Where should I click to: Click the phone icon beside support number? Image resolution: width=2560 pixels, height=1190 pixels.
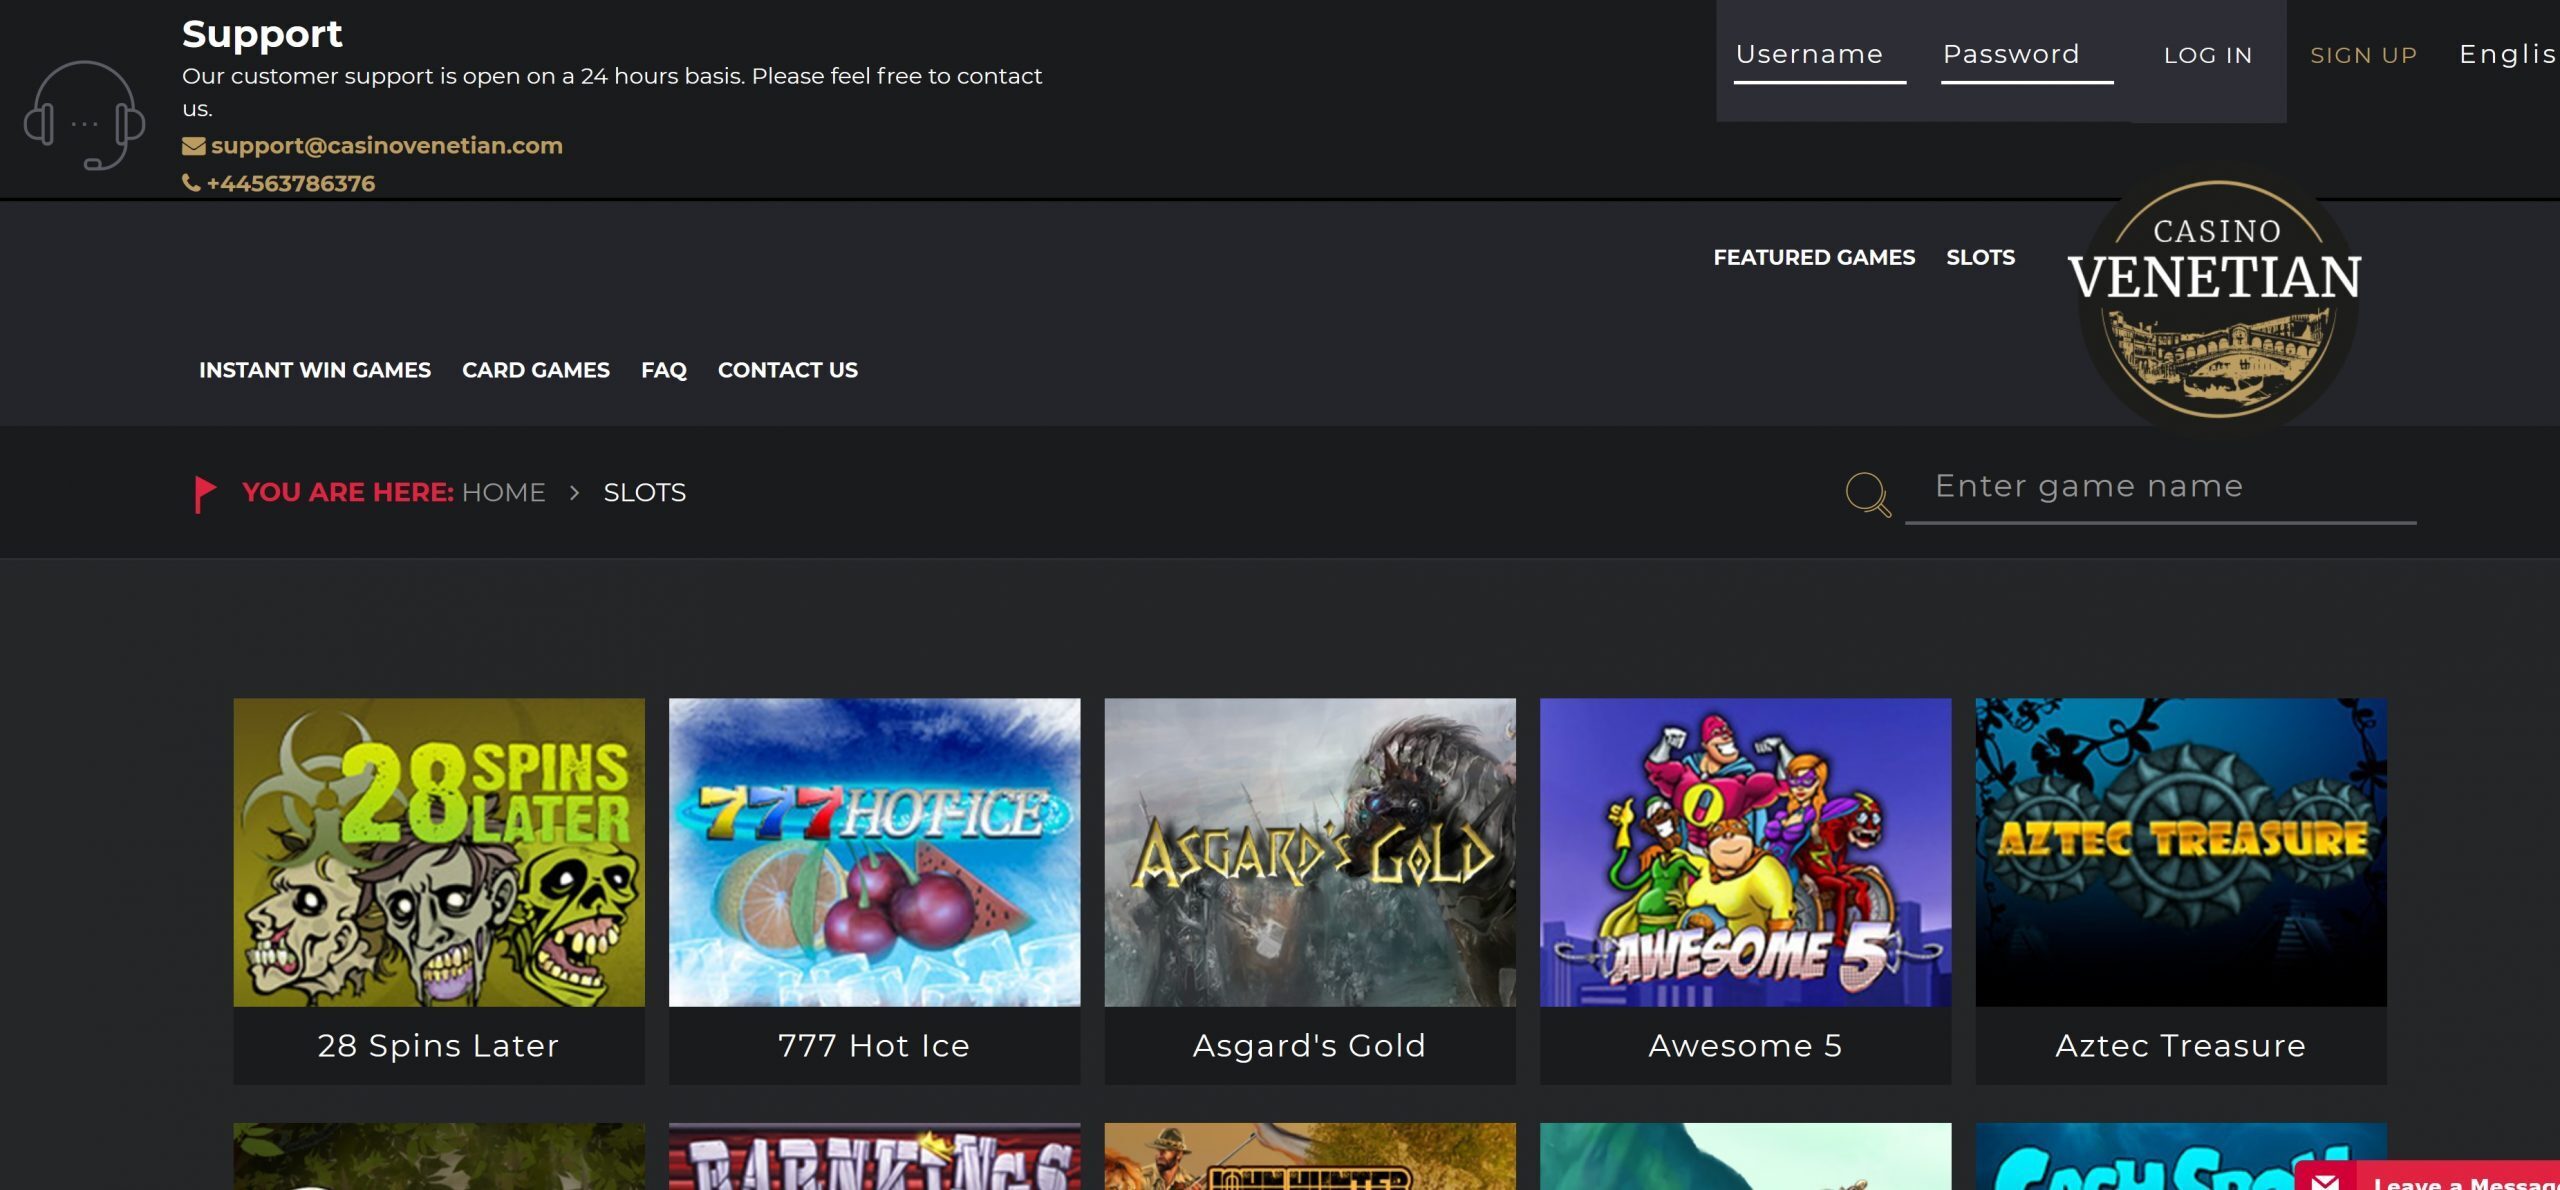tap(191, 183)
